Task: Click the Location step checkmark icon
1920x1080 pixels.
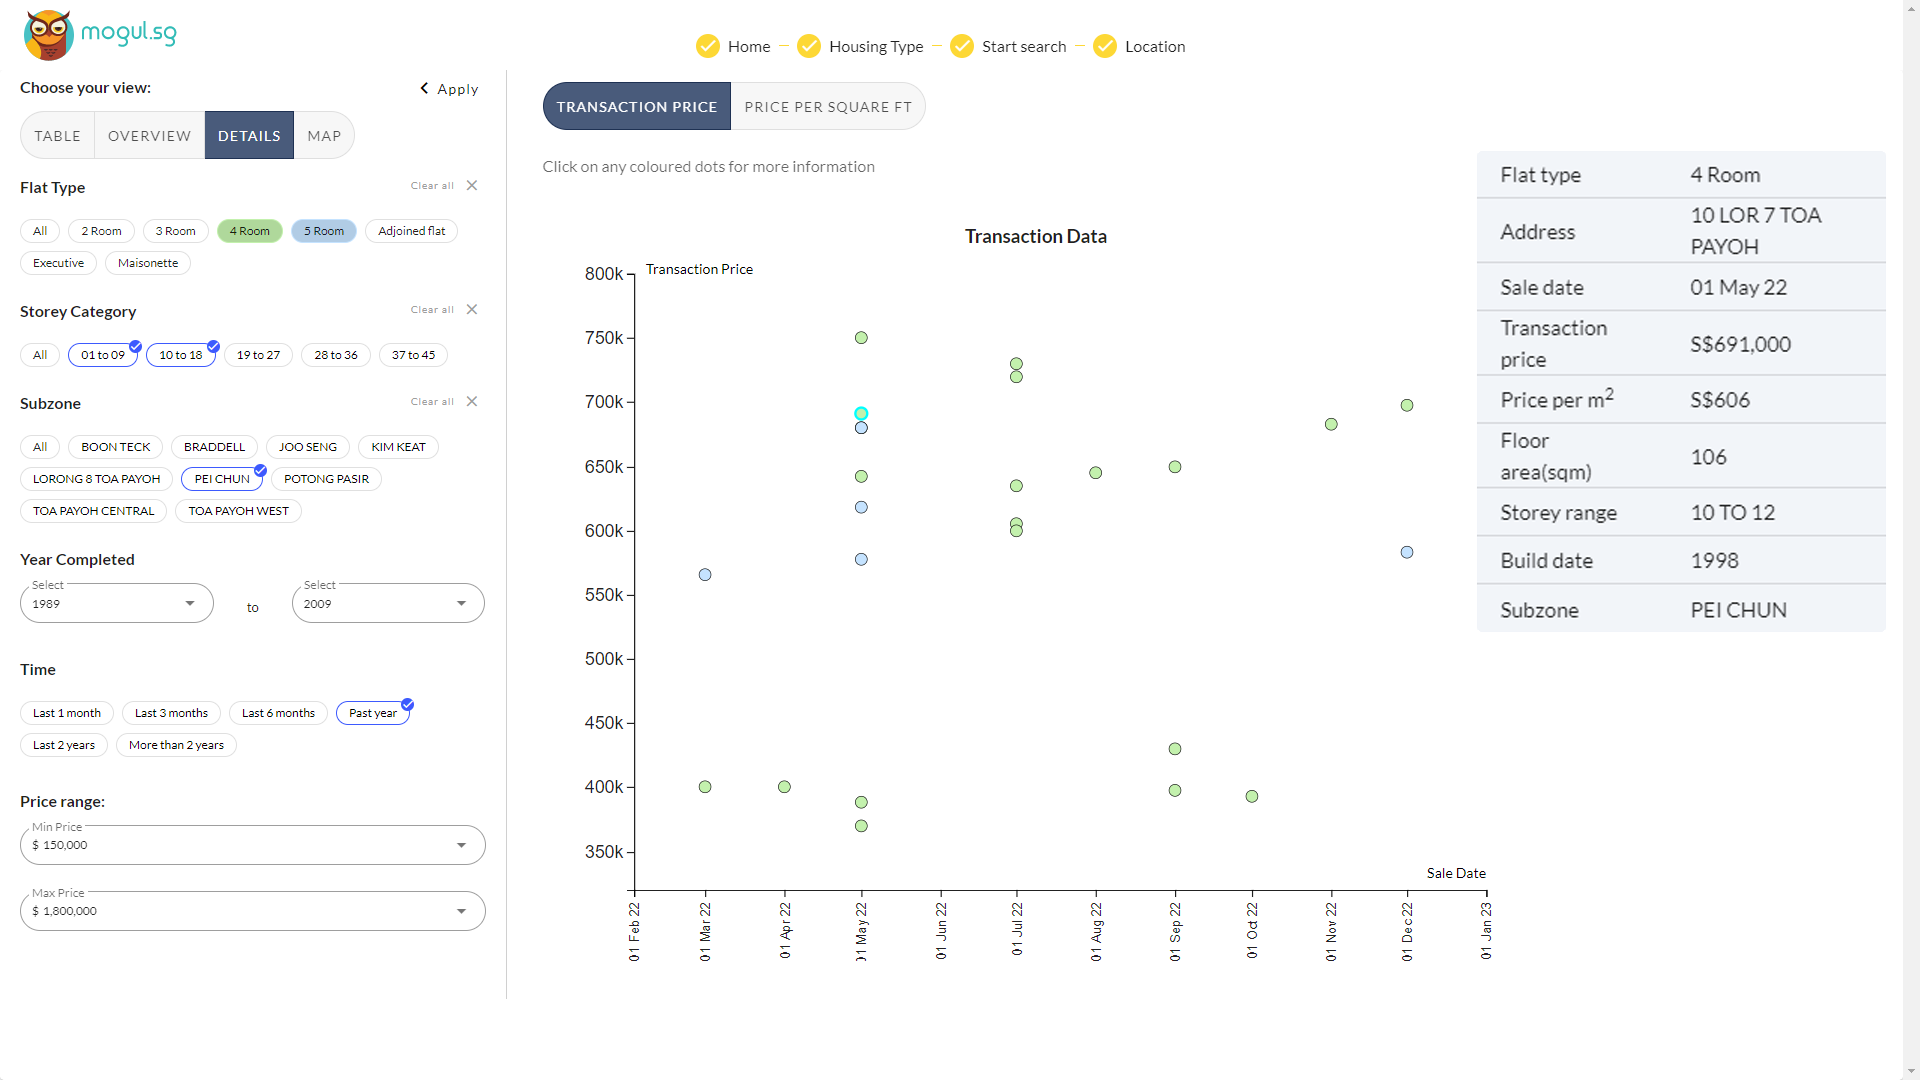Action: [1105, 46]
